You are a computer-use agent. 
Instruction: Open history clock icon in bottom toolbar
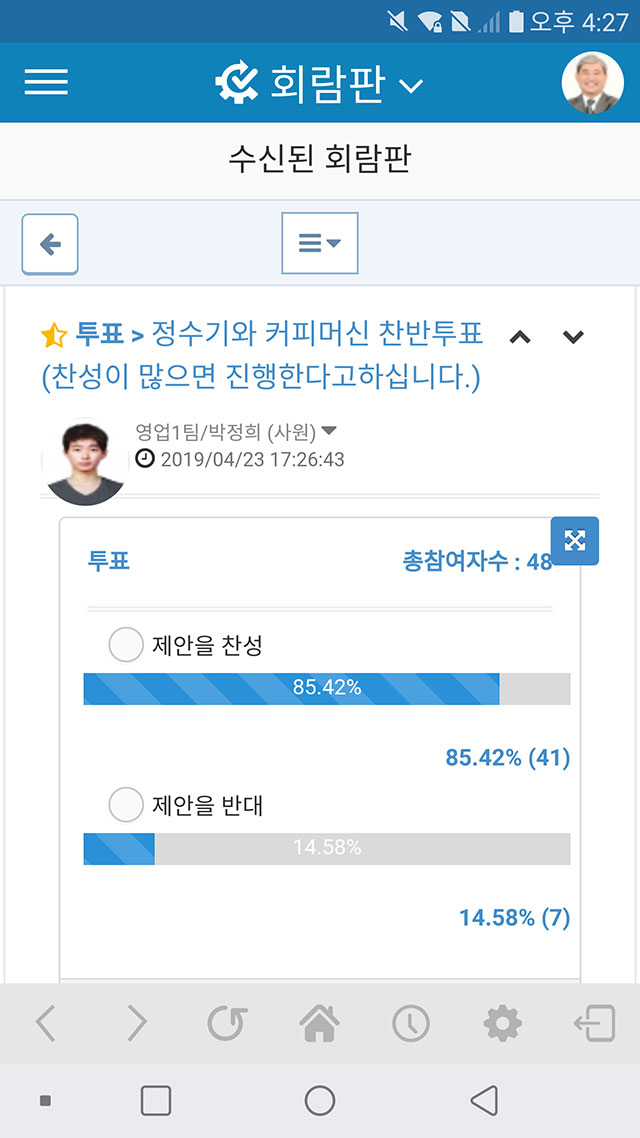point(411,1023)
